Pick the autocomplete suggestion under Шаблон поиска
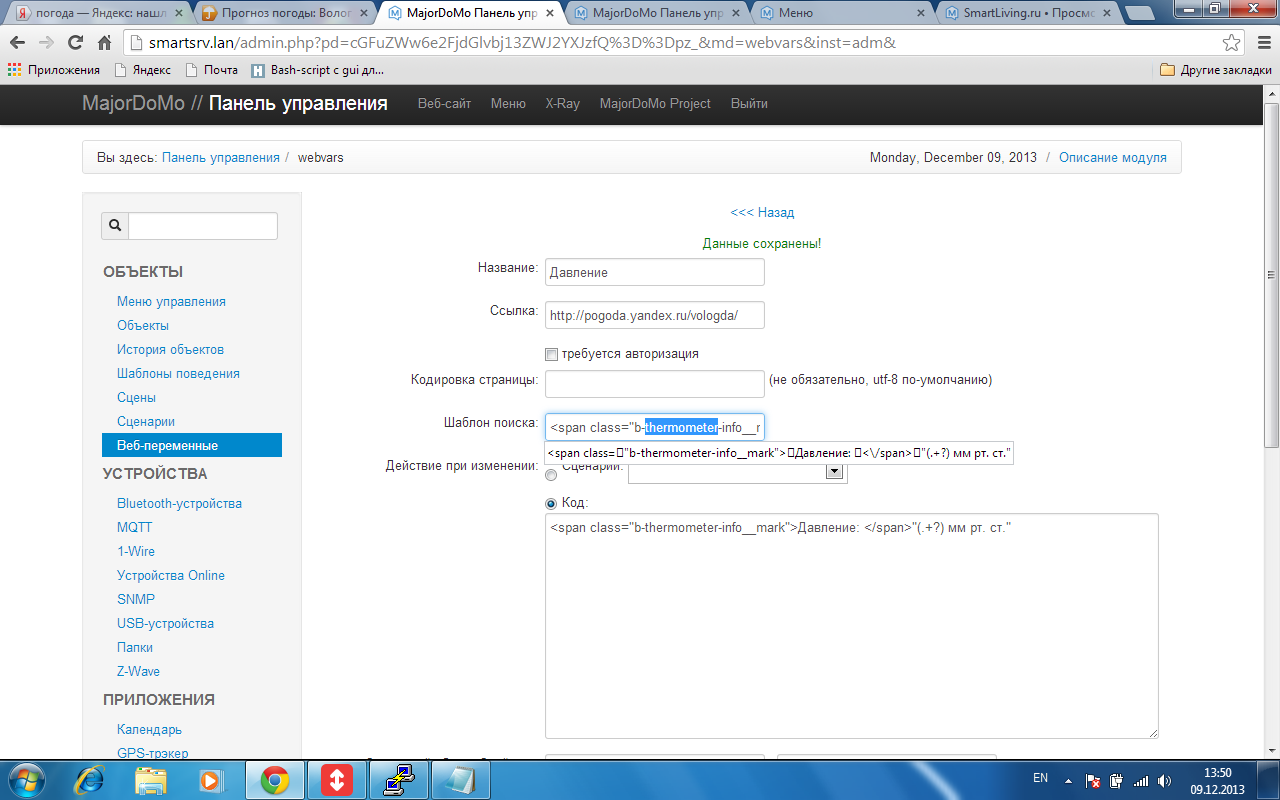Image resolution: width=1280 pixels, height=800 pixels. pos(780,453)
